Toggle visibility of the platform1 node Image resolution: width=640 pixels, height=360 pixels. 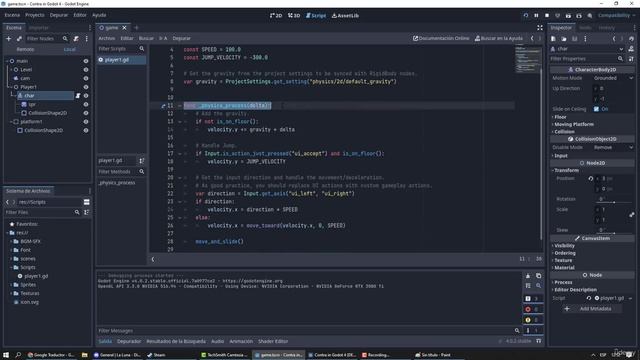point(86,122)
